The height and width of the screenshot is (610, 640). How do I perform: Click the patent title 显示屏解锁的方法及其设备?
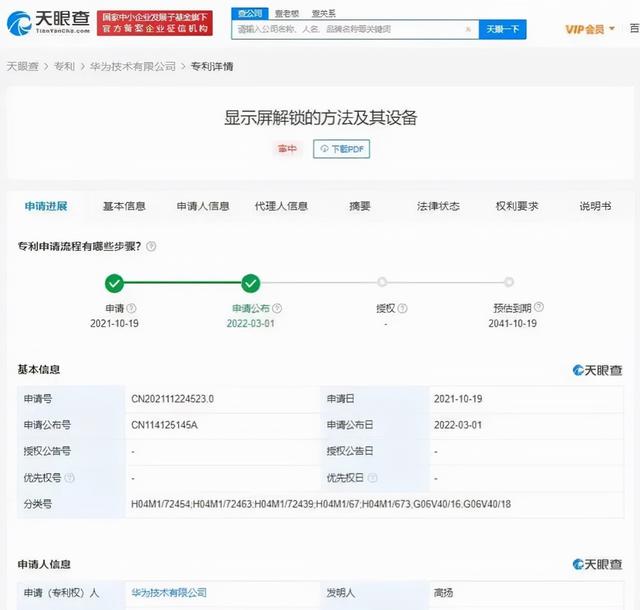coord(320,118)
